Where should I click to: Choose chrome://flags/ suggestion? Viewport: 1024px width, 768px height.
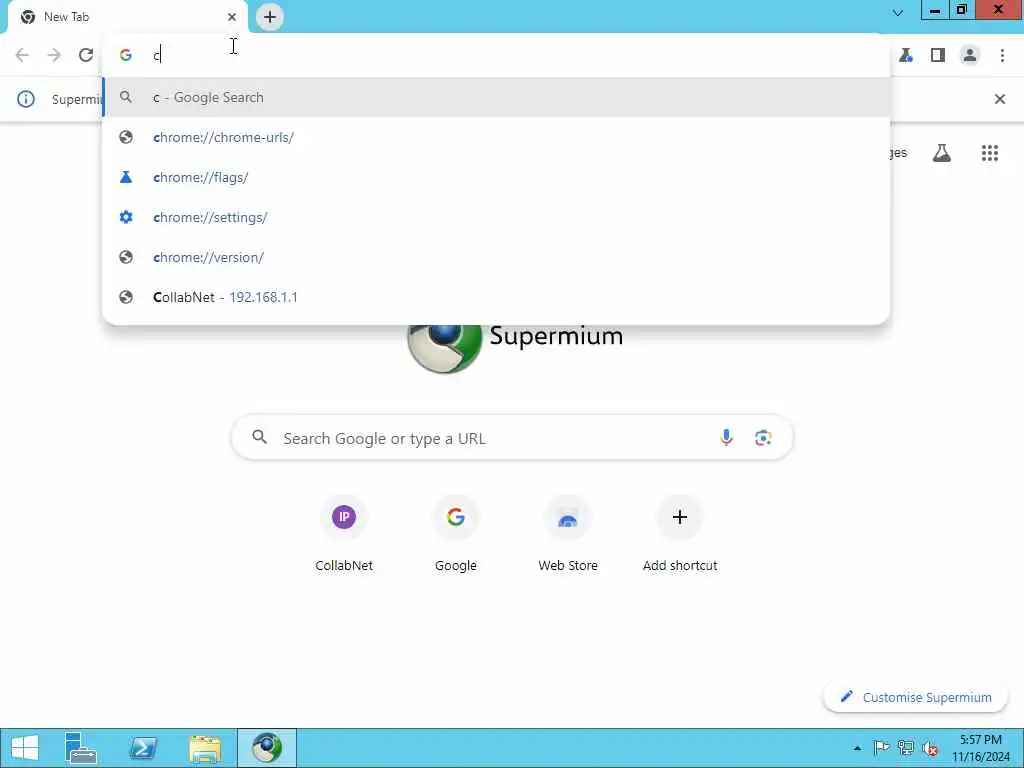(496, 177)
